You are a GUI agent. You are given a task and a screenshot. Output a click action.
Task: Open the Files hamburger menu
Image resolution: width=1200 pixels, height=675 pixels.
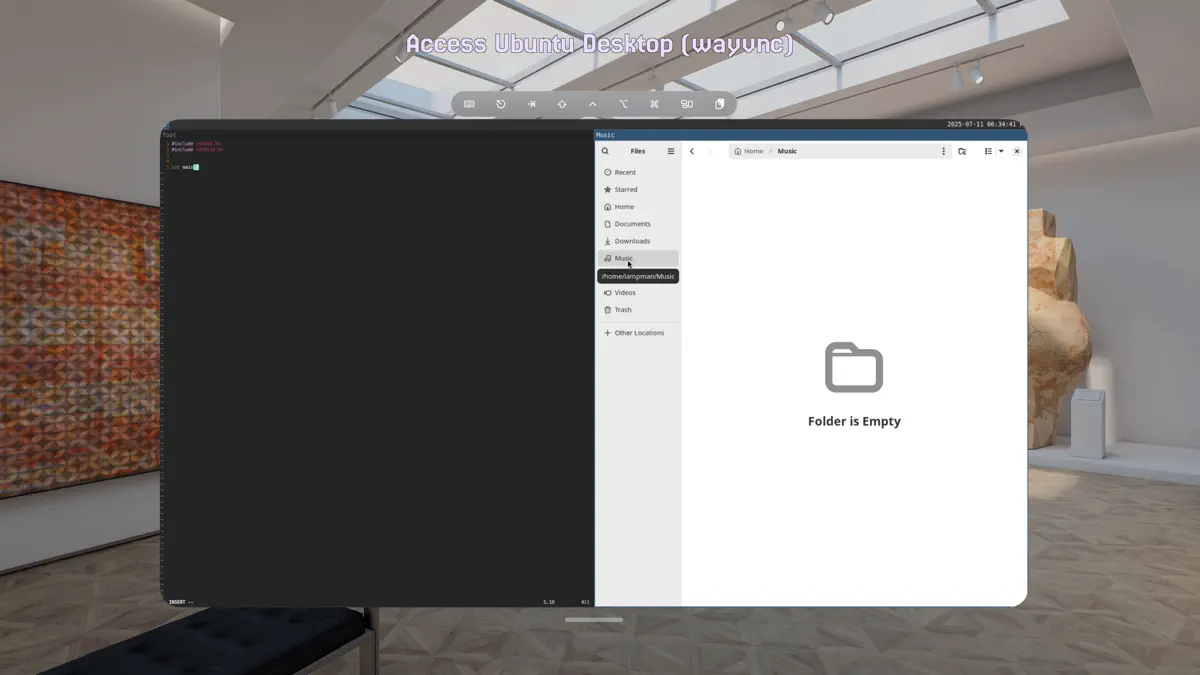[x=670, y=151]
